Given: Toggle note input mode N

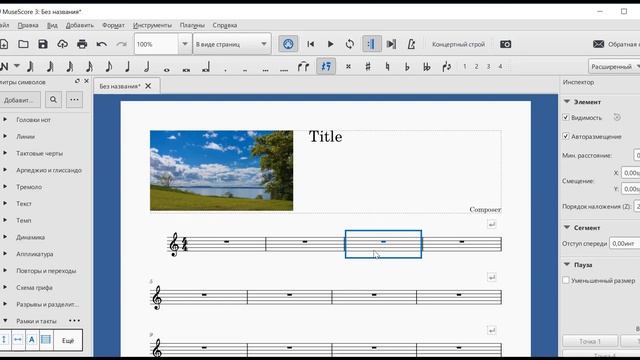Looking at the screenshot, I should tap(4, 66).
